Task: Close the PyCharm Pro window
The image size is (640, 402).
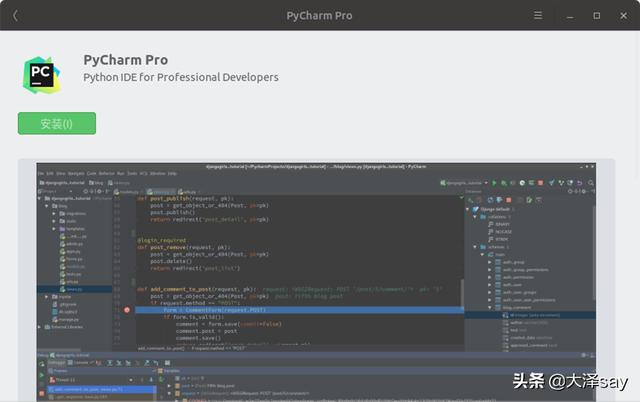Action: pyautogui.click(x=623, y=16)
